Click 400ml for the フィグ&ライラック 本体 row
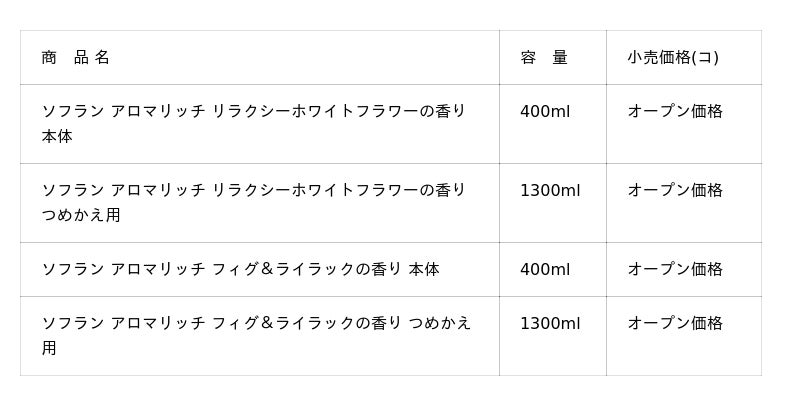The width and height of the screenshot is (800, 406). [x=545, y=269]
